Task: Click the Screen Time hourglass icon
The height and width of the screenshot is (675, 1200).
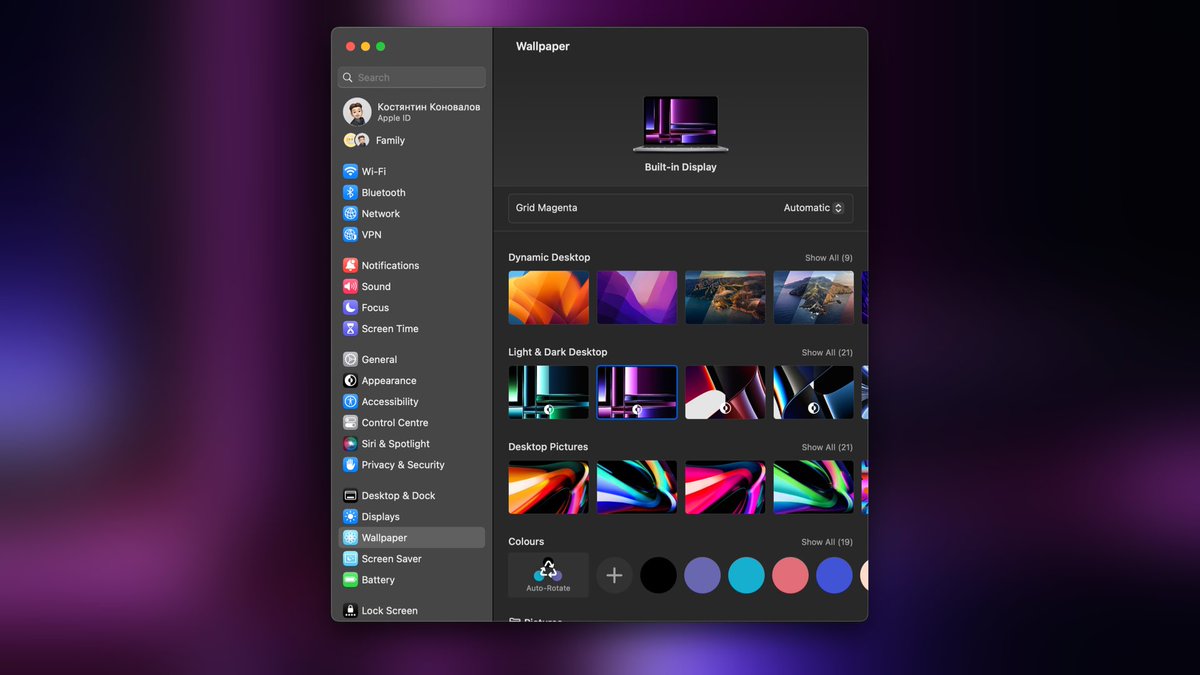Action: 352,328
